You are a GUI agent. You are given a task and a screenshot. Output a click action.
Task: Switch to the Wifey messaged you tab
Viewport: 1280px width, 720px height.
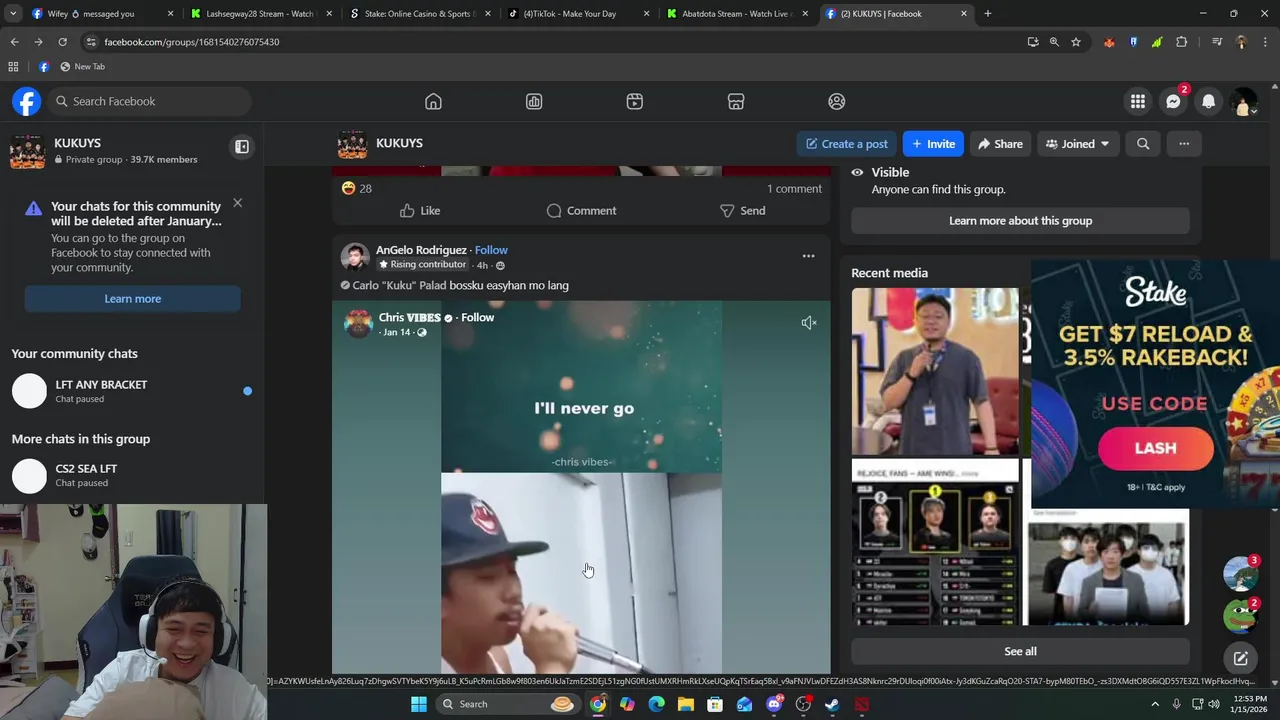(101, 14)
